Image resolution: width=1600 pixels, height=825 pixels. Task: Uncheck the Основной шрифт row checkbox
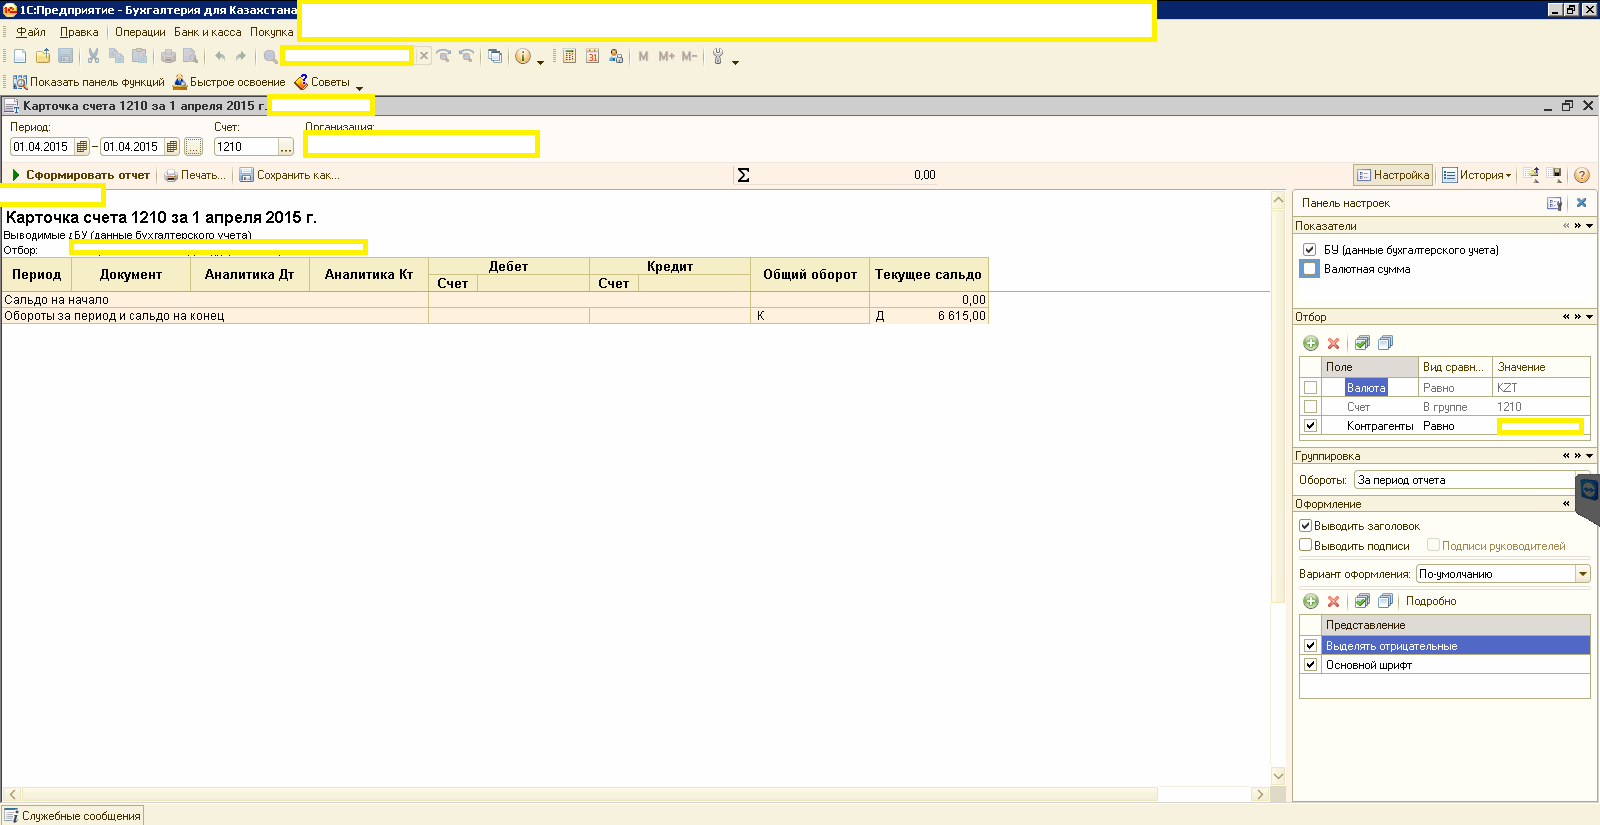click(1310, 665)
